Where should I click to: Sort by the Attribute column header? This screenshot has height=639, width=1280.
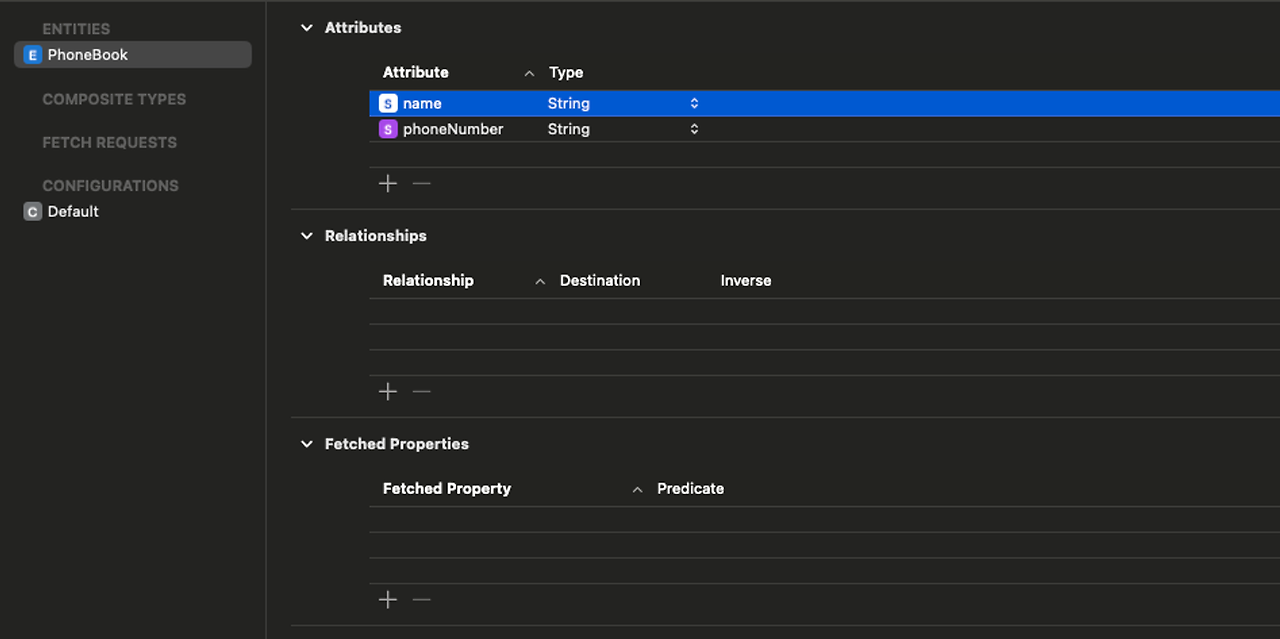coord(416,72)
